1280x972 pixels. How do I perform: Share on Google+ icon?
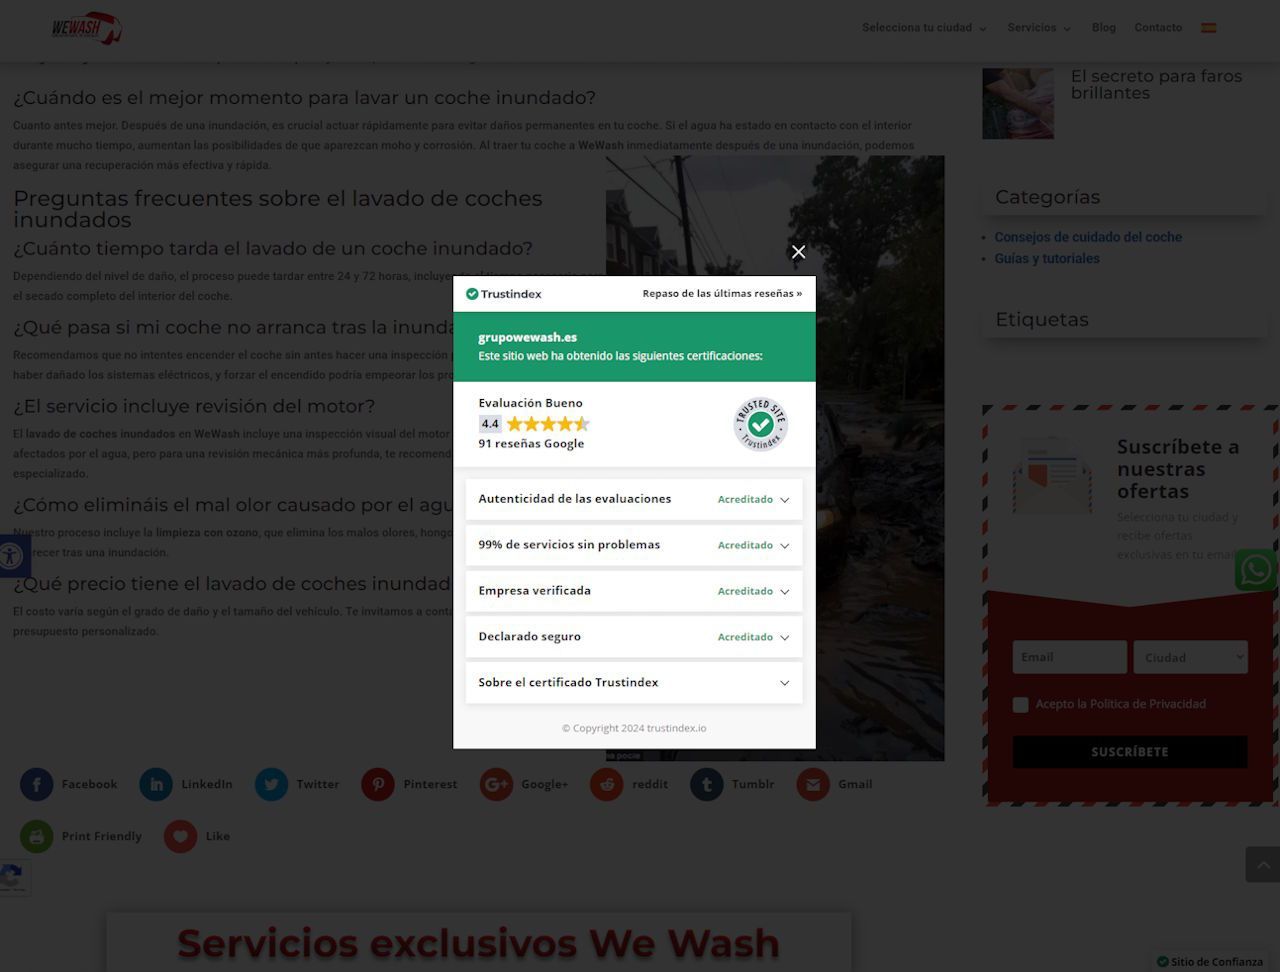496,785
